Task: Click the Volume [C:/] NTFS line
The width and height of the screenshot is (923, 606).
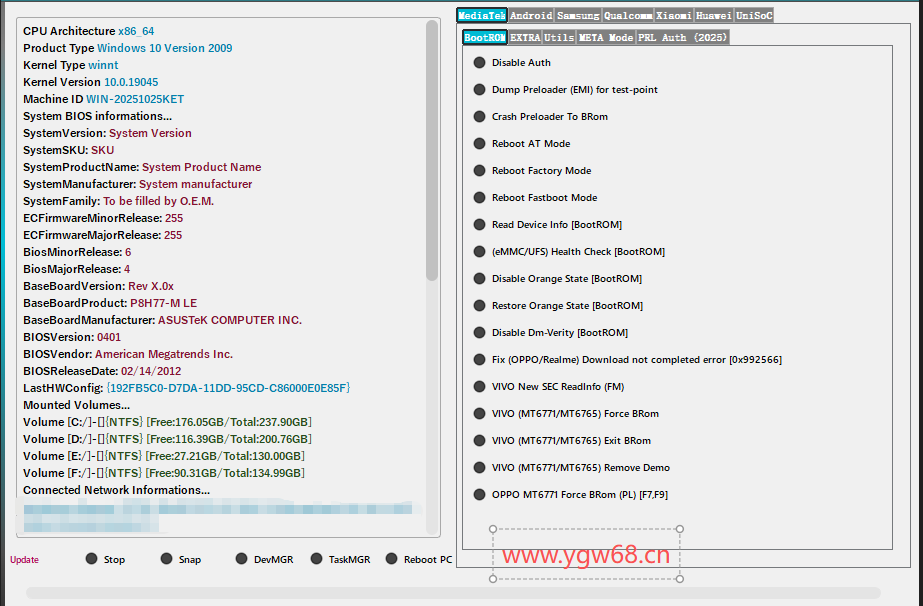Action: pos(167,422)
